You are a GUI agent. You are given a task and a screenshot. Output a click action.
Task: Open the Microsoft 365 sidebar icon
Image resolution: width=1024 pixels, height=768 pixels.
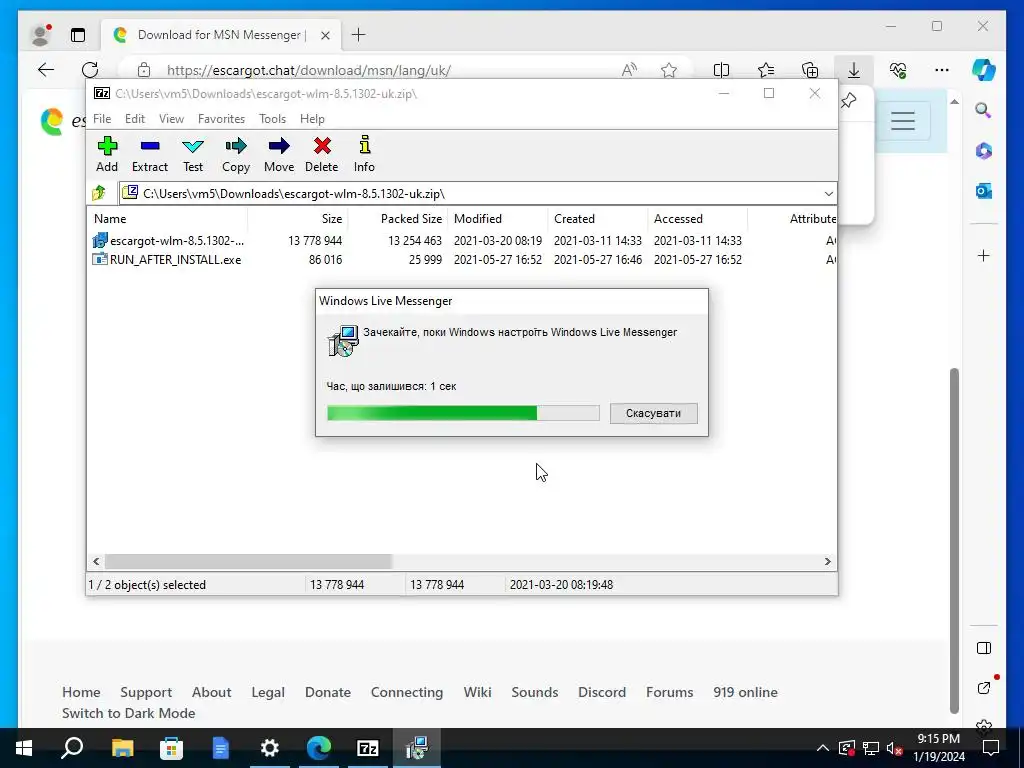[x=984, y=151]
